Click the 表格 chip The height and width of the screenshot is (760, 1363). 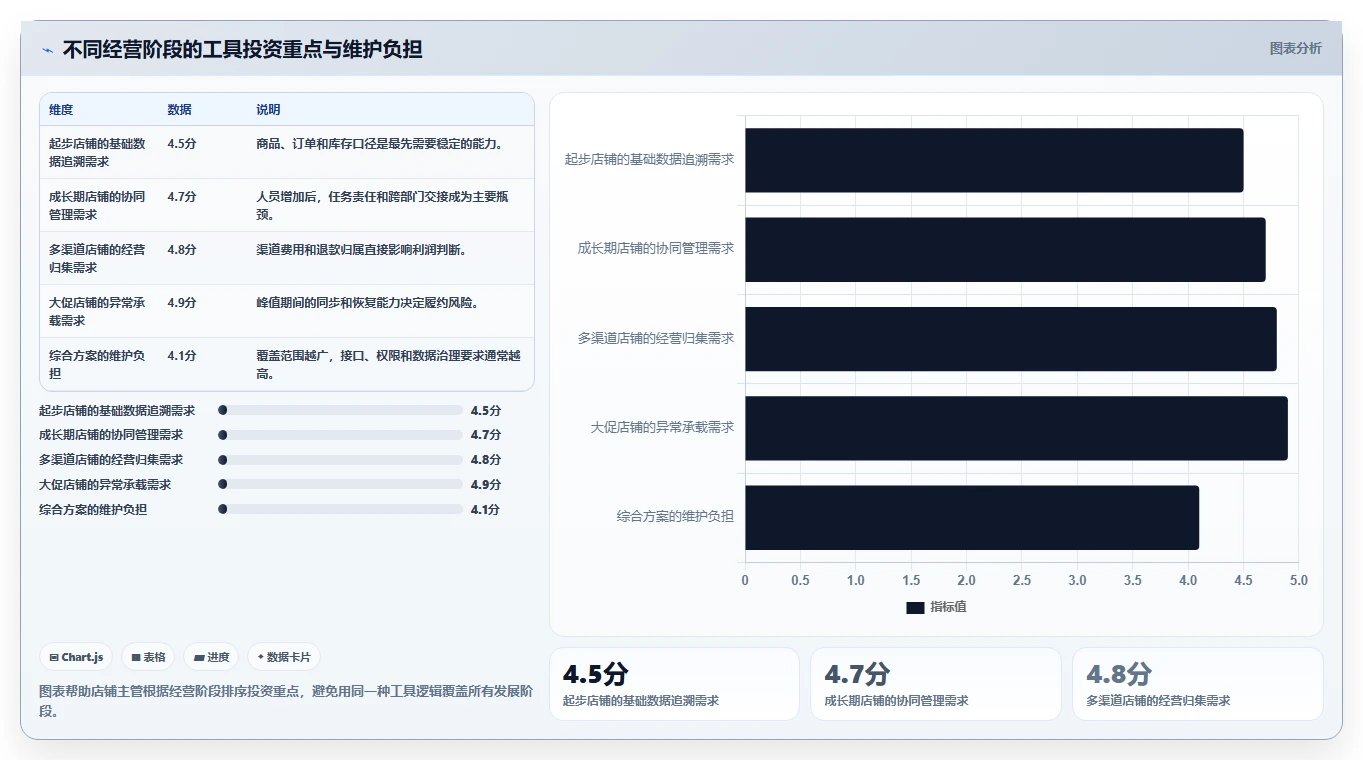coord(148,657)
